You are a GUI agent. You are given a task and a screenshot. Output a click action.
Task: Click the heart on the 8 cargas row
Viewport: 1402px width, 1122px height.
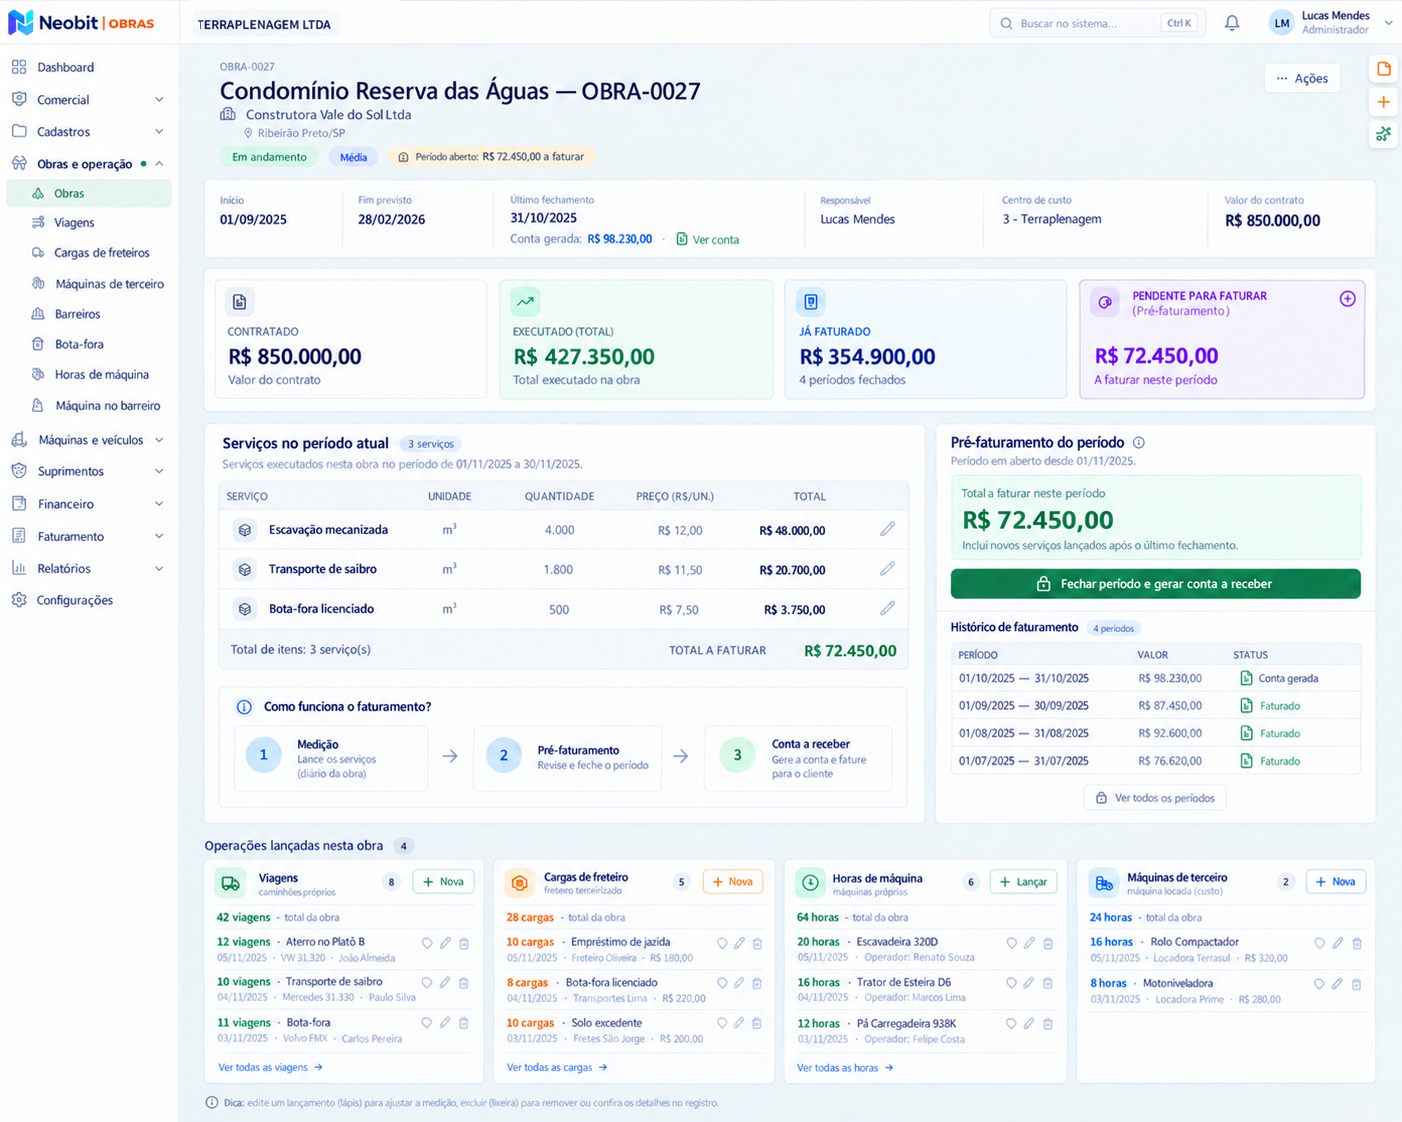click(722, 983)
